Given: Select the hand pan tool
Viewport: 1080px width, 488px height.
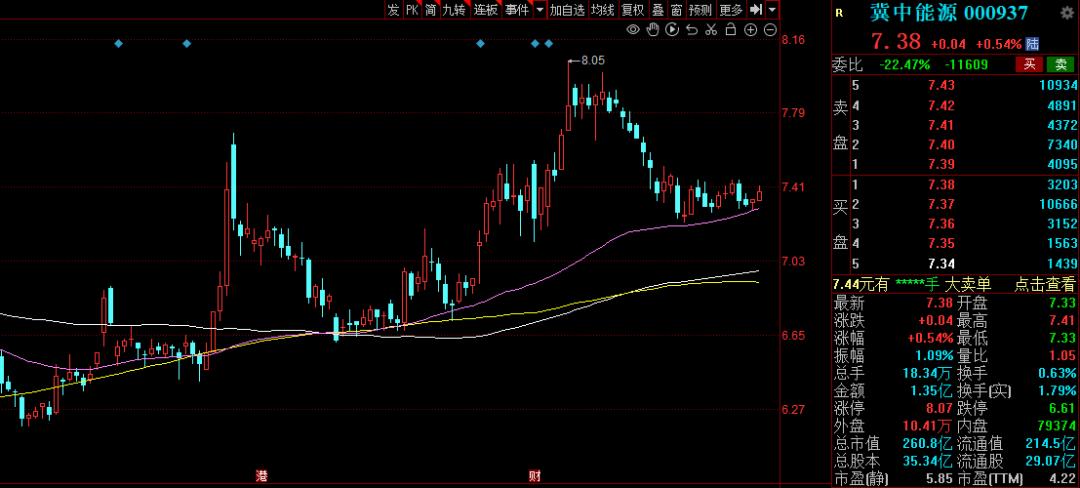Looking at the screenshot, I should point(652,30).
